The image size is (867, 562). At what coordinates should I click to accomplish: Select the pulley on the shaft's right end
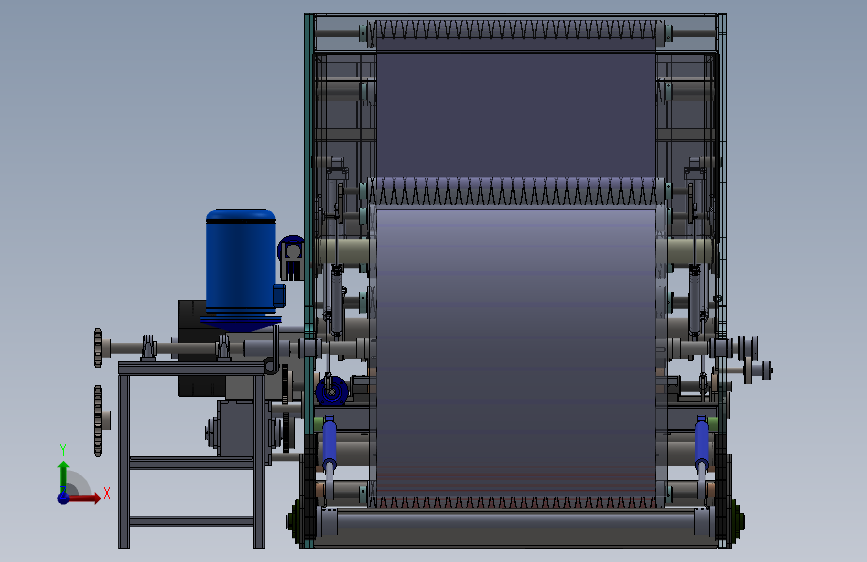pyautogui.click(x=747, y=348)
